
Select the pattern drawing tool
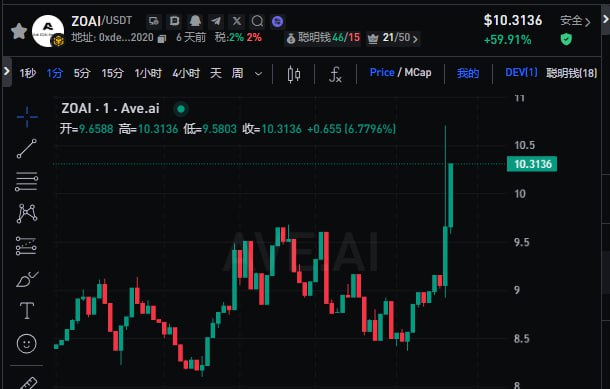tap(27, 213)
